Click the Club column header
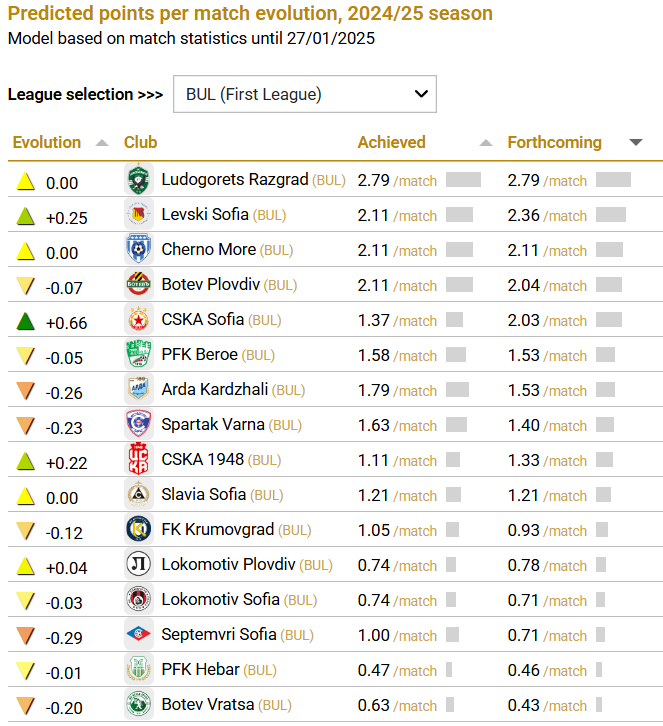663x726 pixels. (141, 142)
